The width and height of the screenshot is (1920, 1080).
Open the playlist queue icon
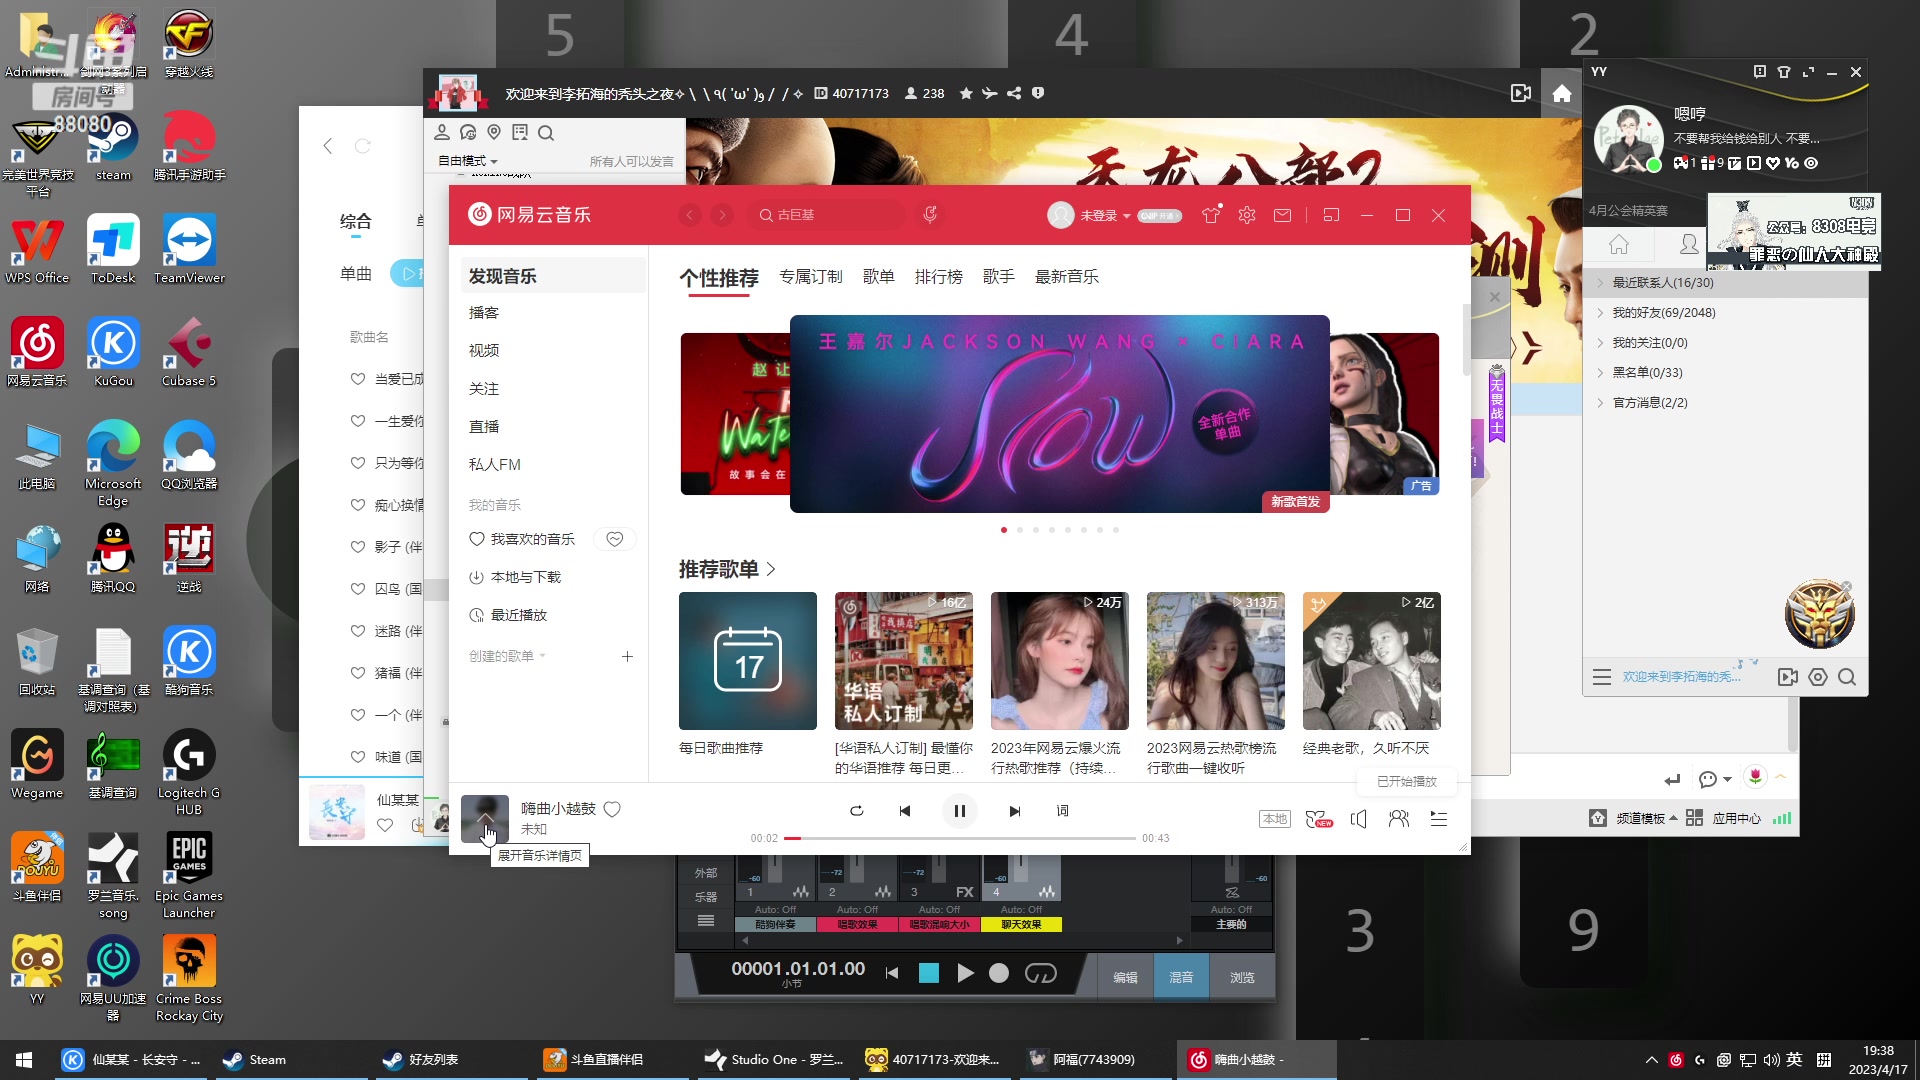1438,819
